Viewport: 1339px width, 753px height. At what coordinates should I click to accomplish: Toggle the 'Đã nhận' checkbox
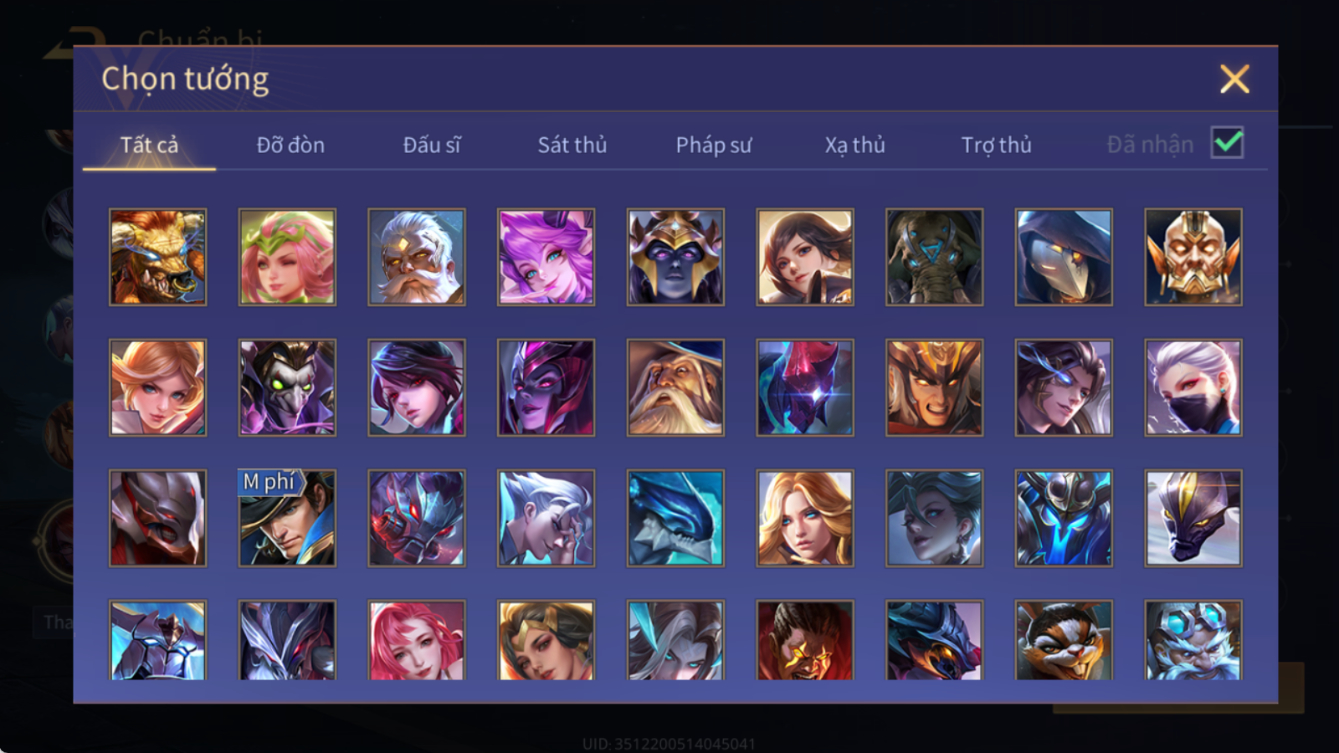tap(1227, 143)
